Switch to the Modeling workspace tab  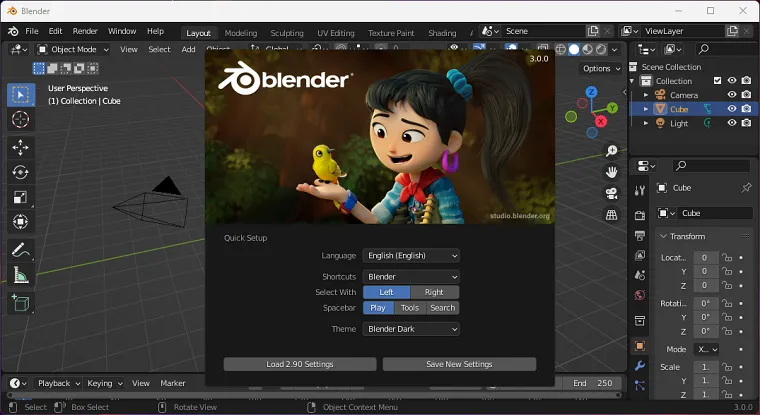(x=241, y=33)
